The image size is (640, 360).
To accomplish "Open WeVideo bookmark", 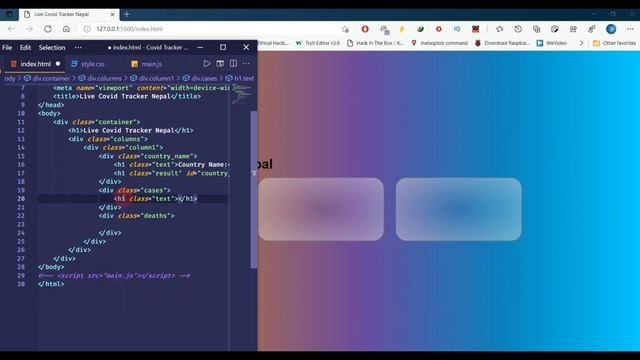I will [552, 43].
